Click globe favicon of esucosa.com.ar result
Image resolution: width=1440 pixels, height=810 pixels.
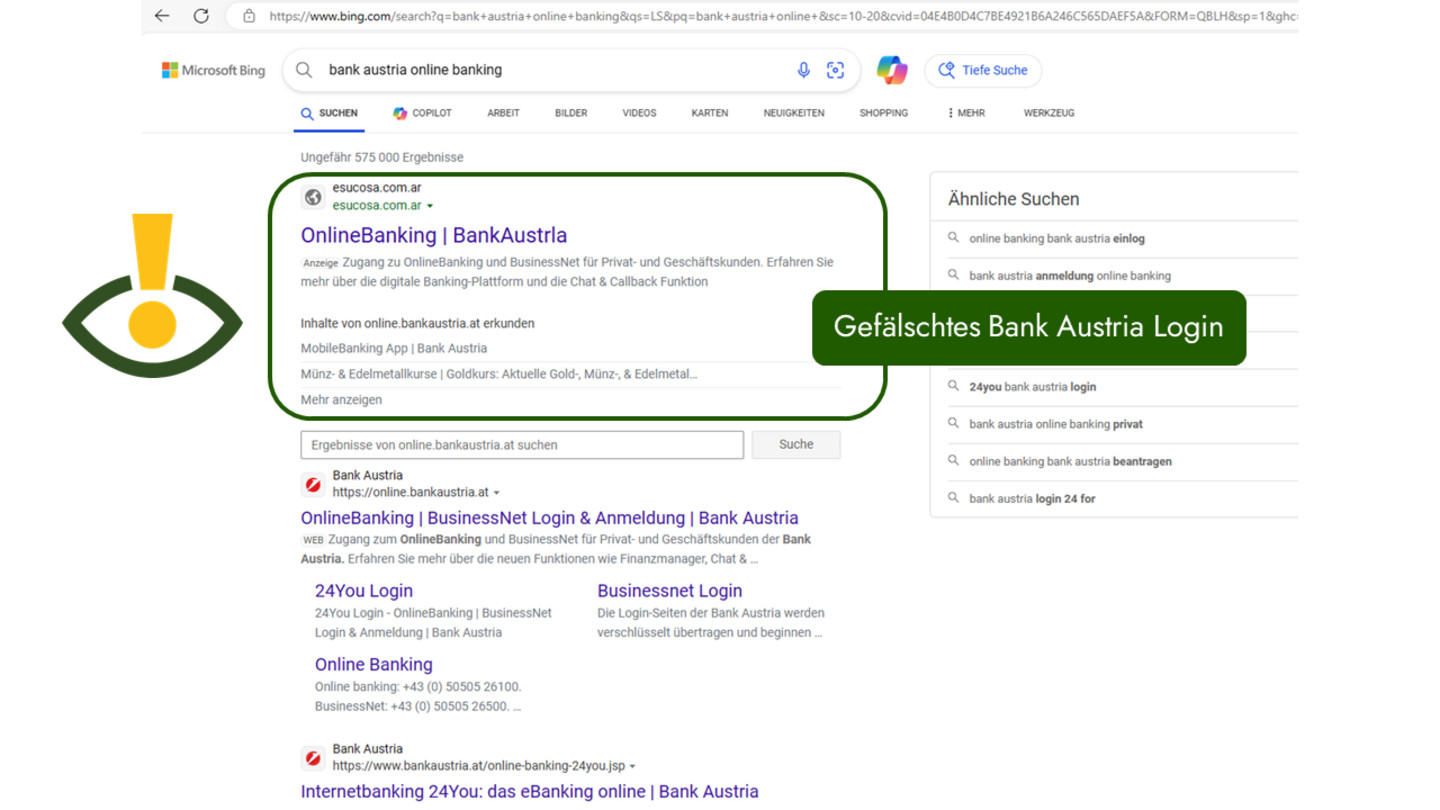pyautogui.click(x=313, y=197)
